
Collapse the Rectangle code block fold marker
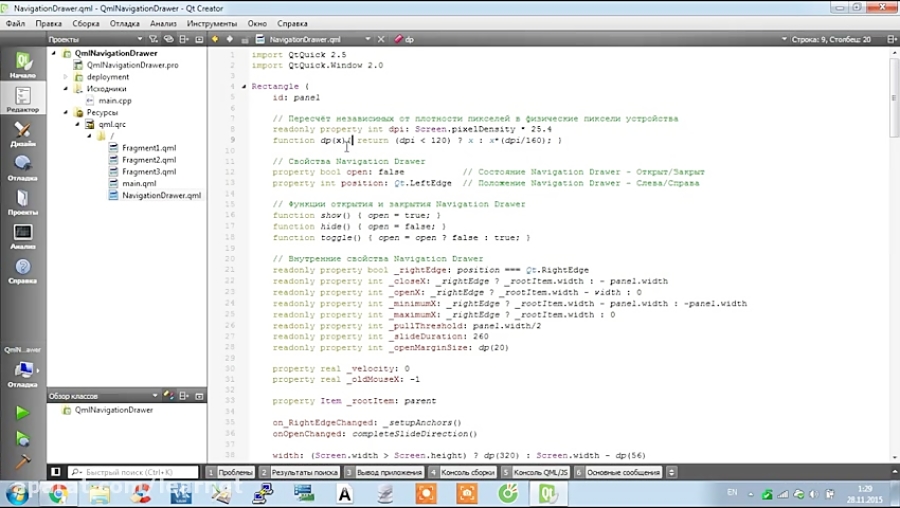point(244,86)
